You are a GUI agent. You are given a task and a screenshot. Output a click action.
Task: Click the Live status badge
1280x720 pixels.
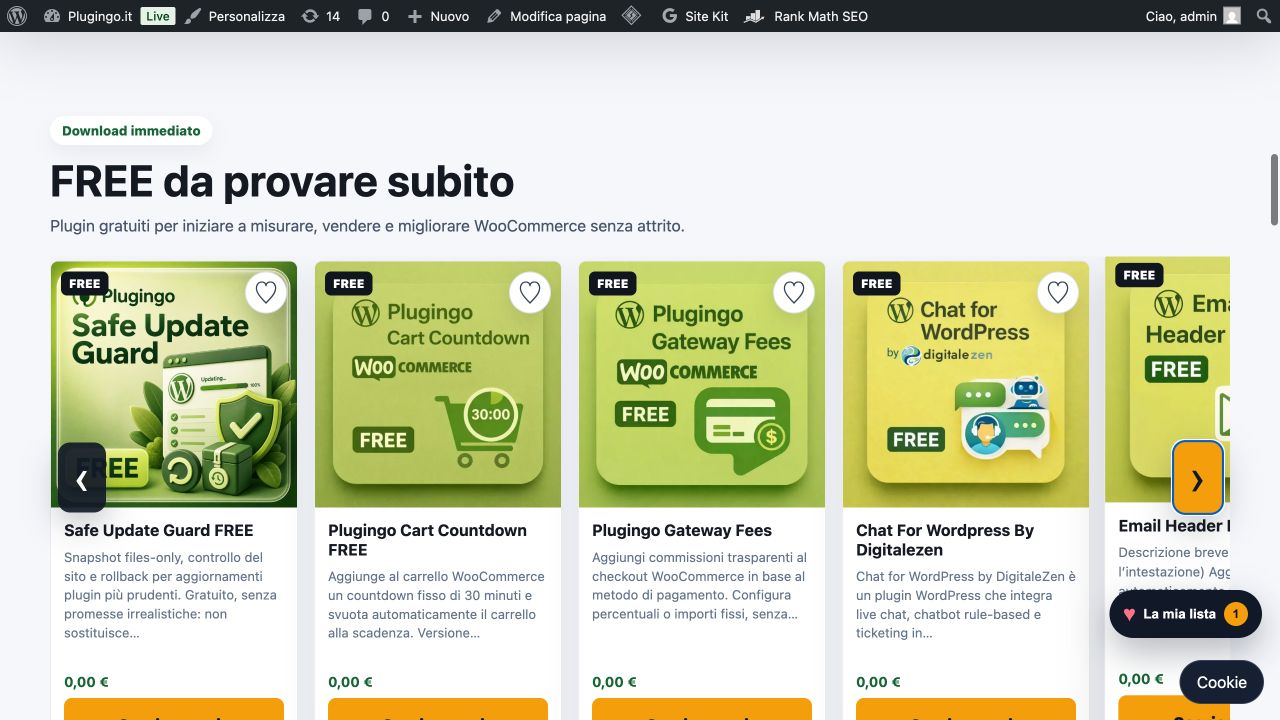(158, 16)
